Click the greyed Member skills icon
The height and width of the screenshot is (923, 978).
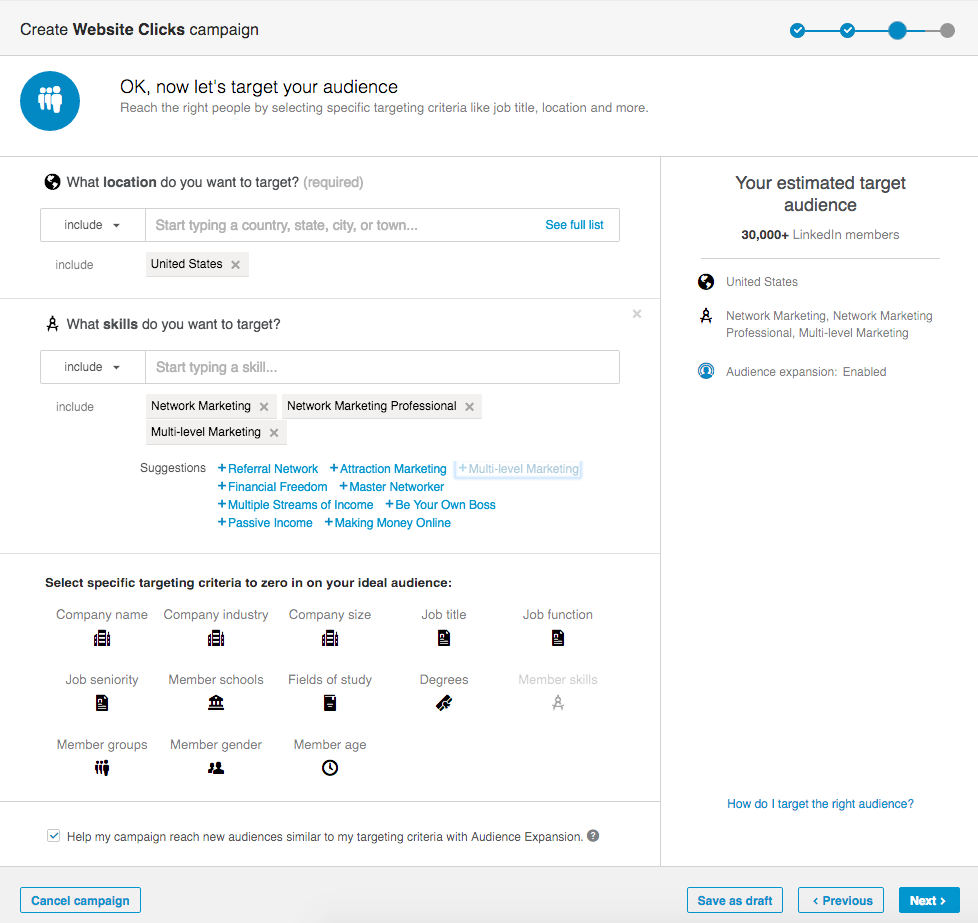click(558, 703)
